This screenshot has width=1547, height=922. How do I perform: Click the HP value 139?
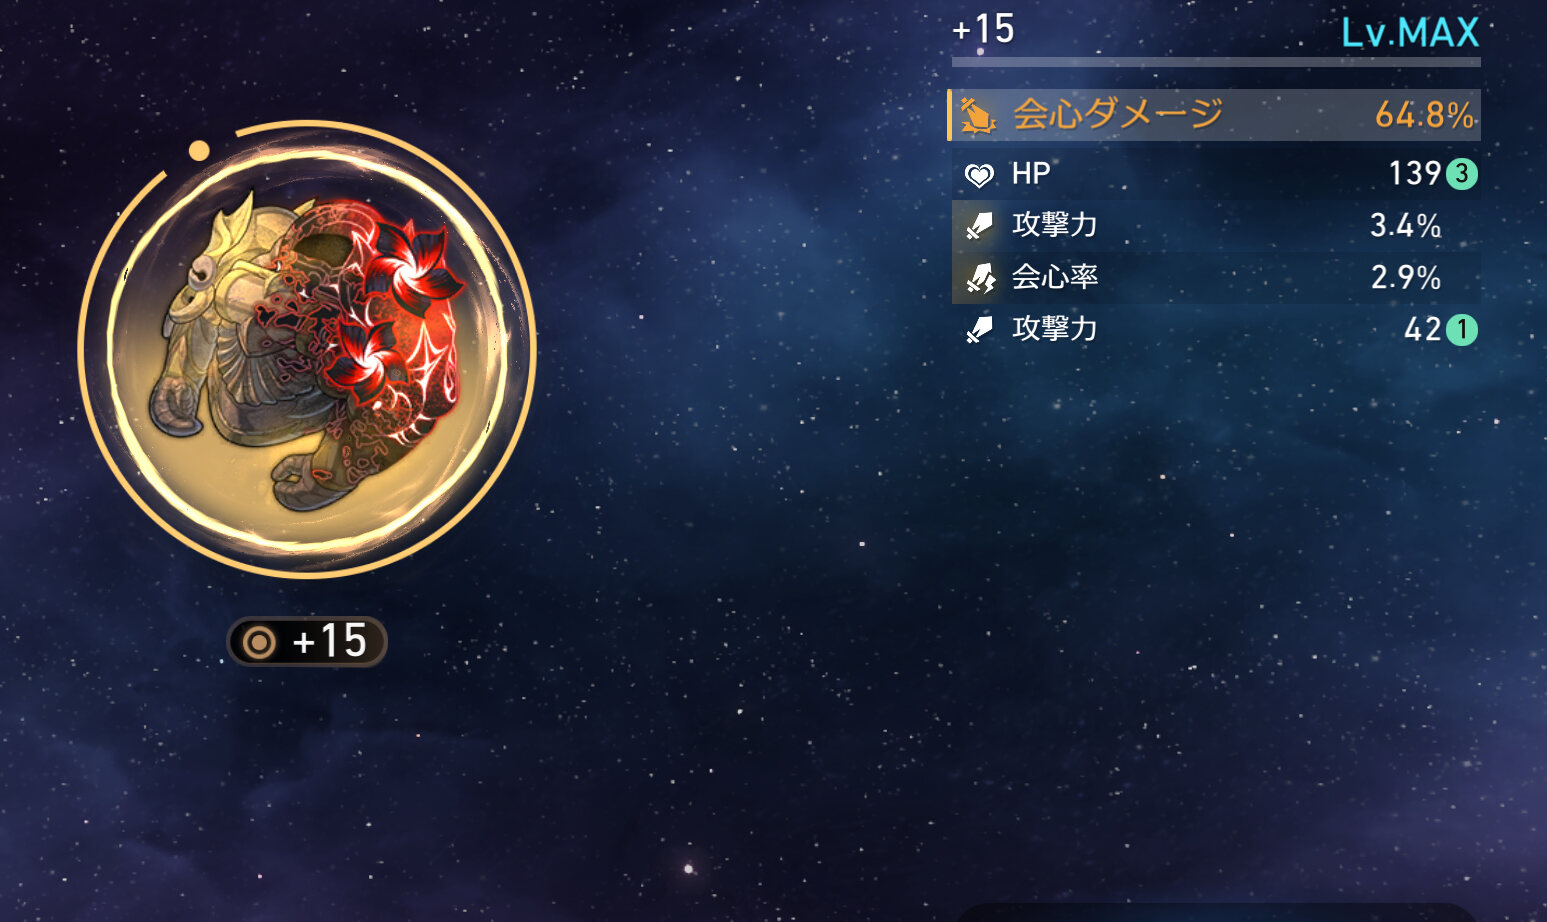(1415, 174)
